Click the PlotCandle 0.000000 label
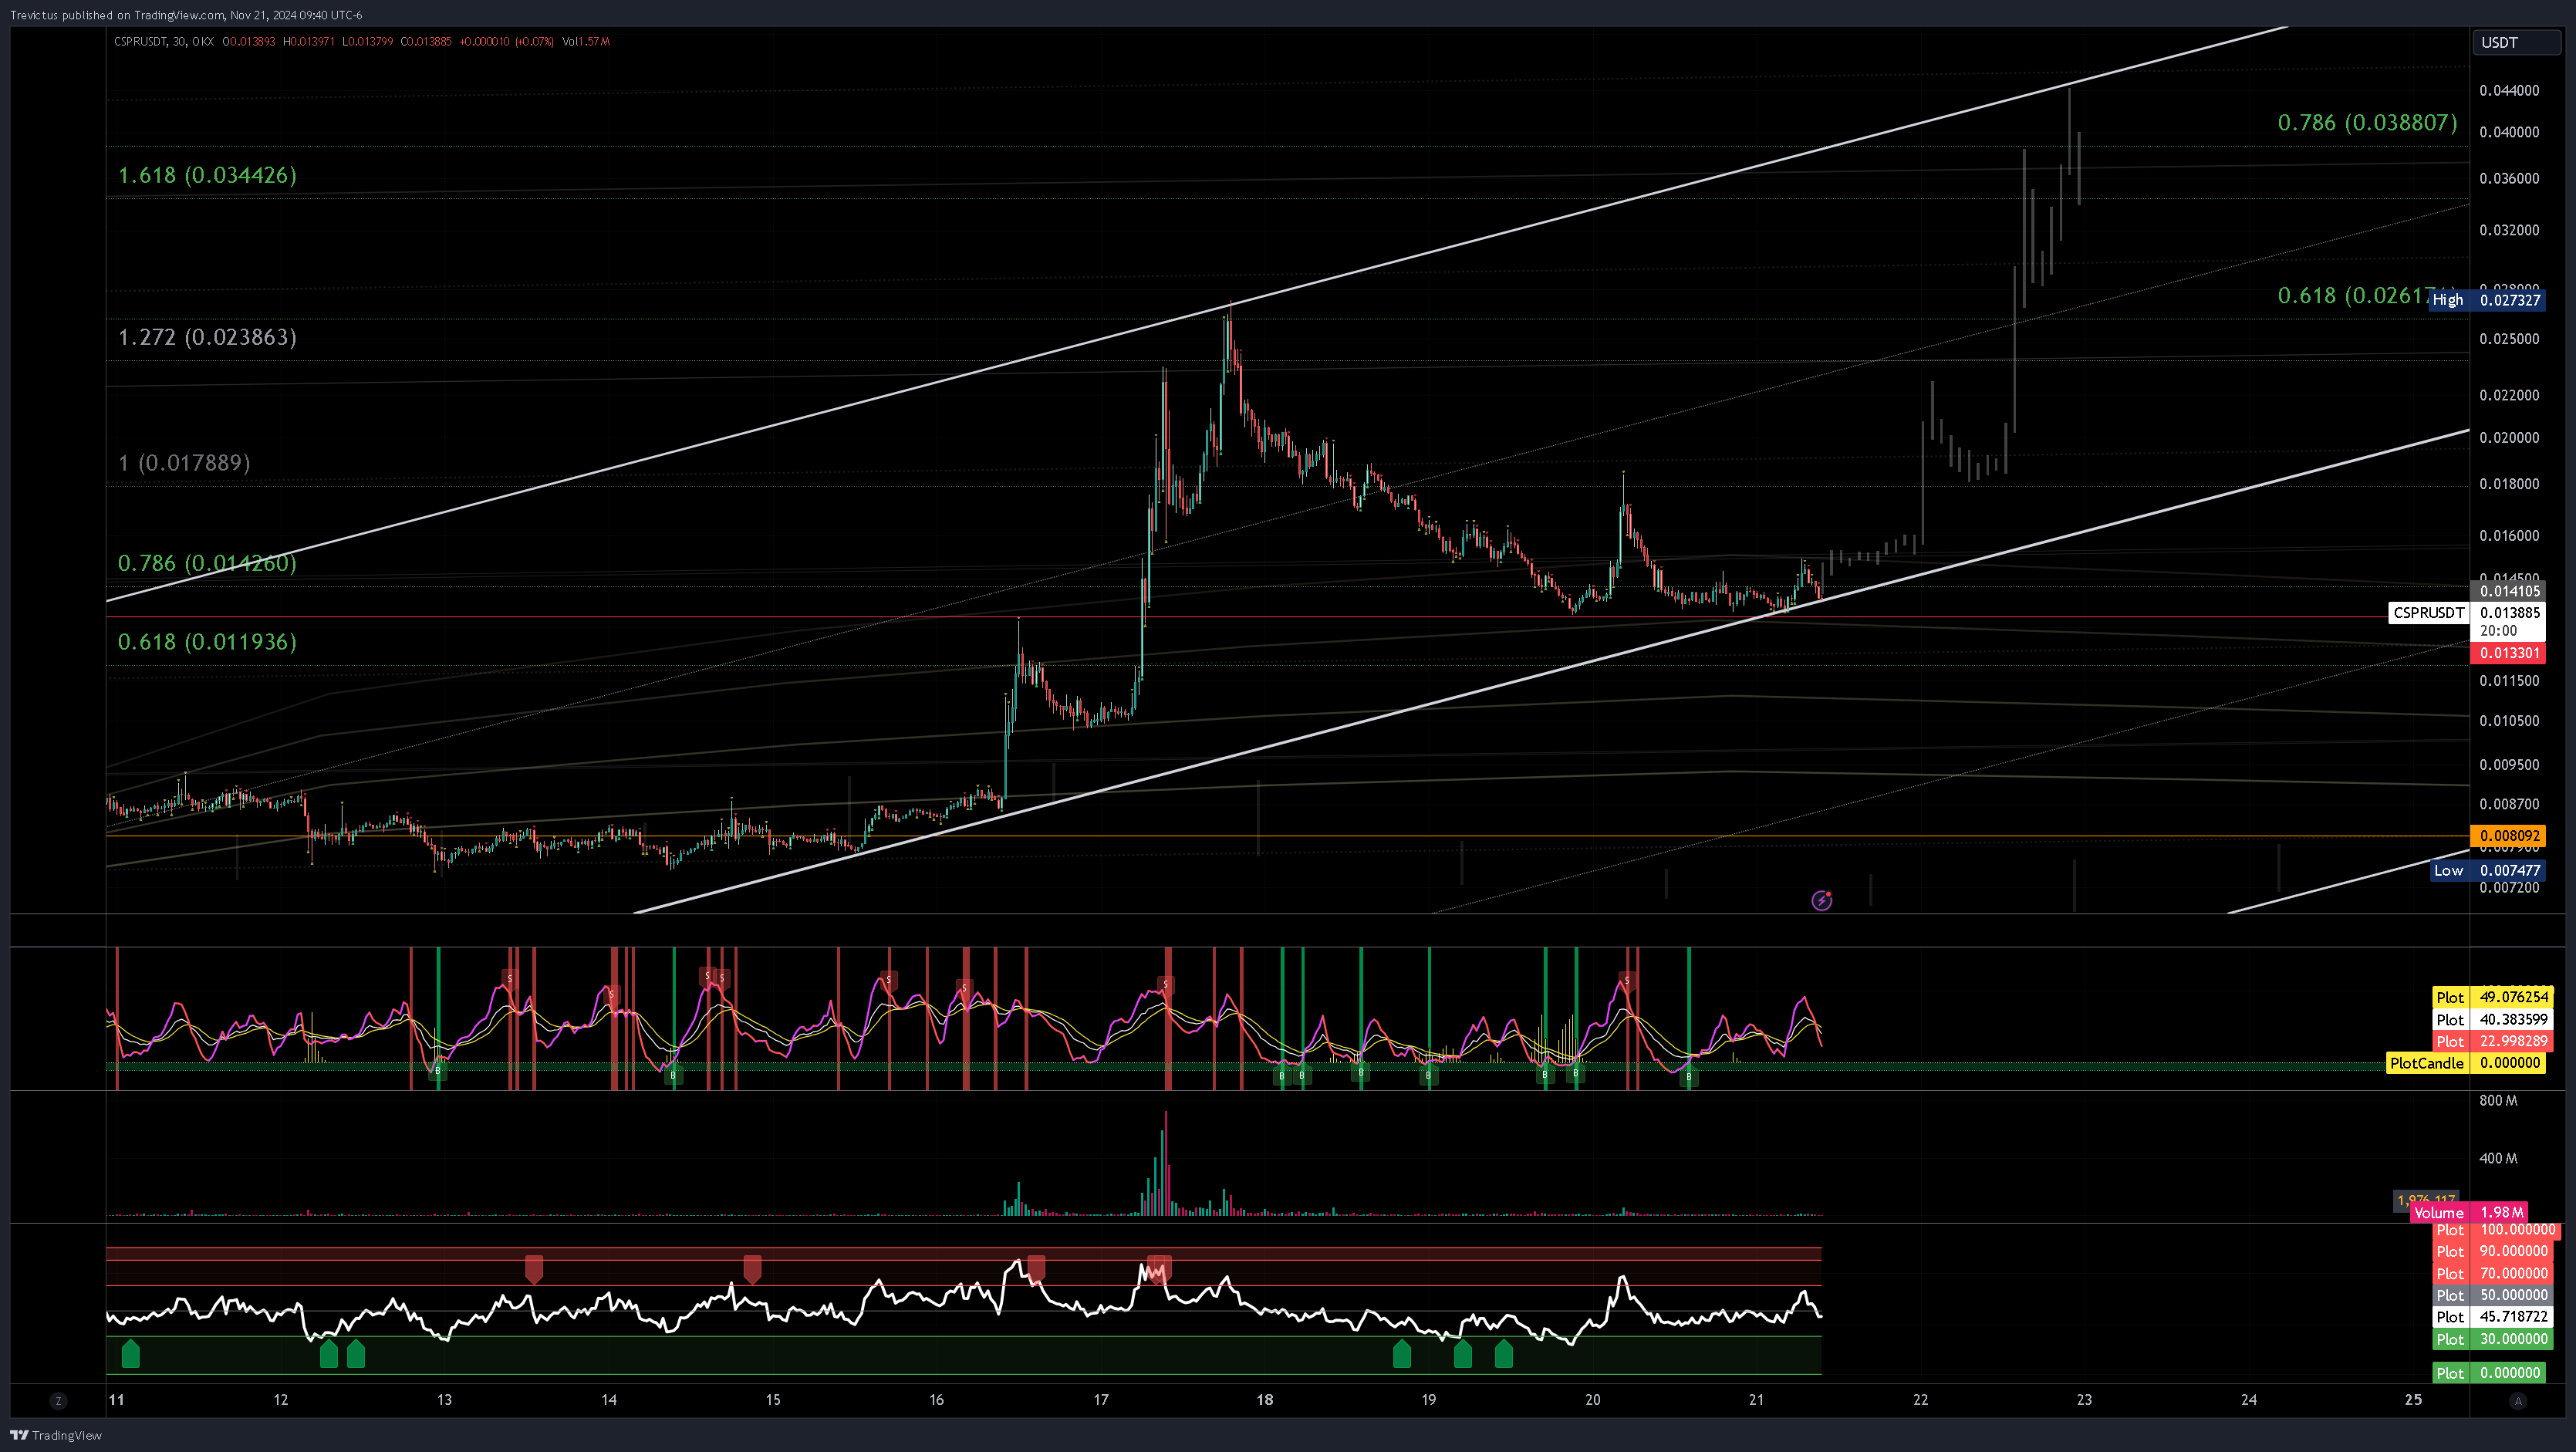This screenshot has width=2576, height=1452. pyautogui.click(x=2466, y=1063)
